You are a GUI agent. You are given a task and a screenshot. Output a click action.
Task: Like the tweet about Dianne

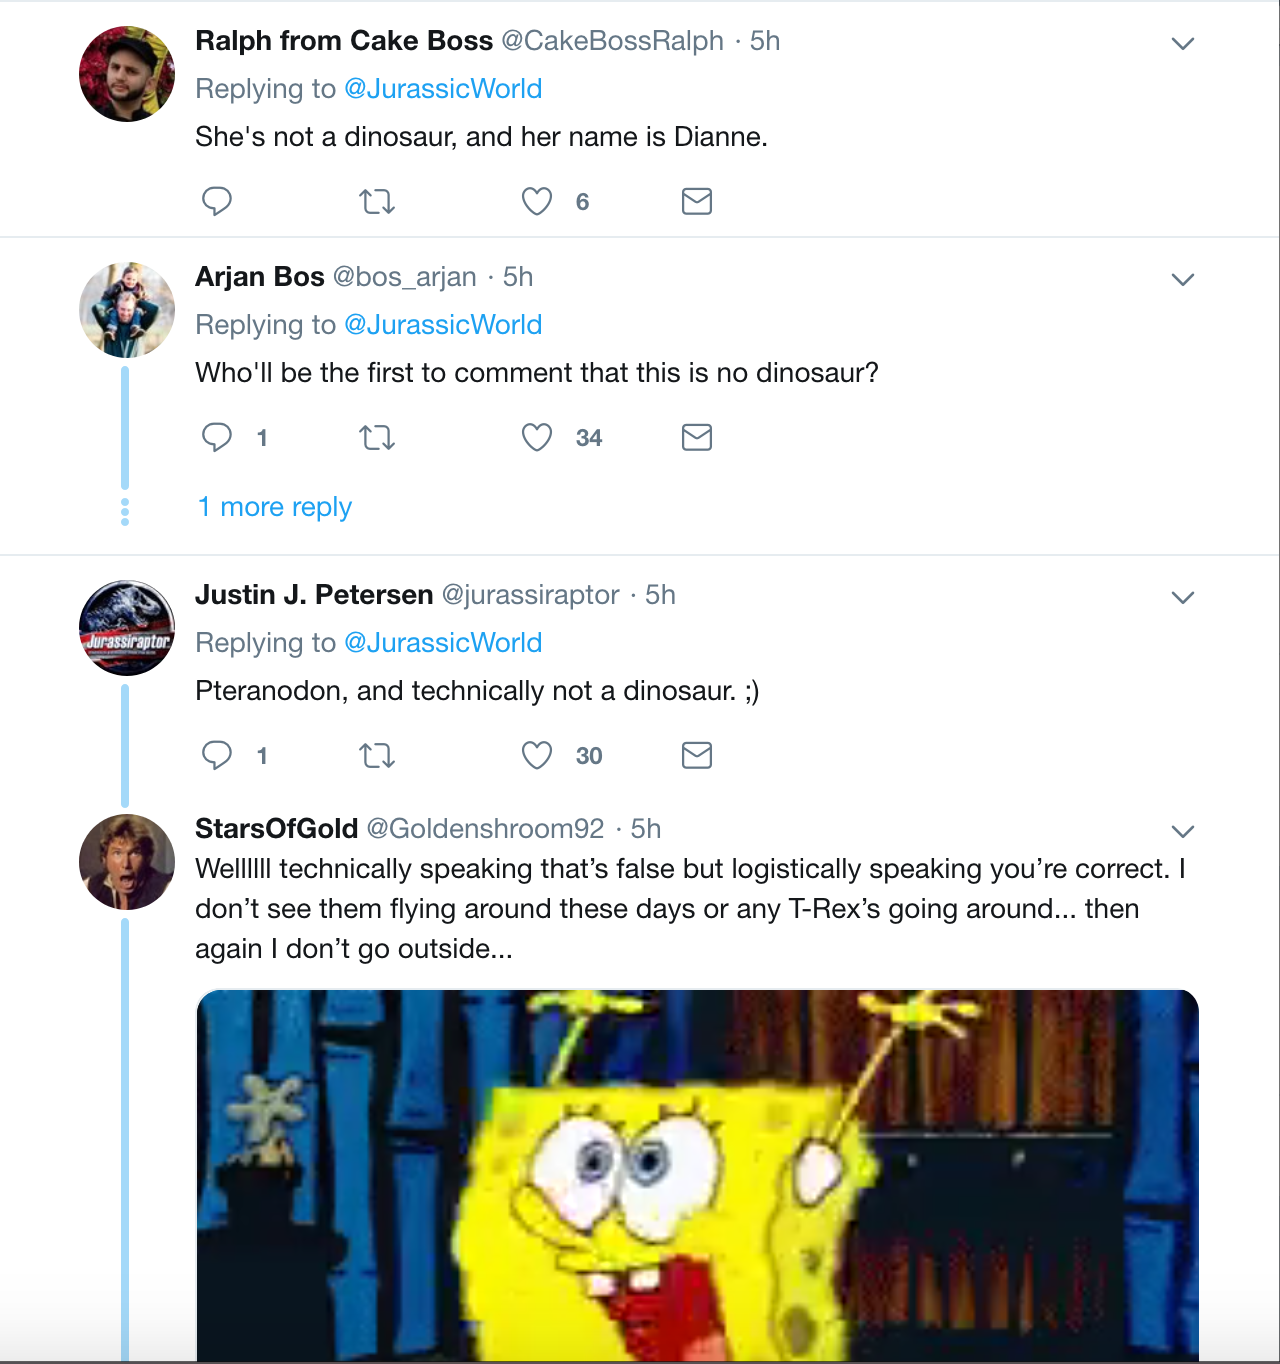537,201
